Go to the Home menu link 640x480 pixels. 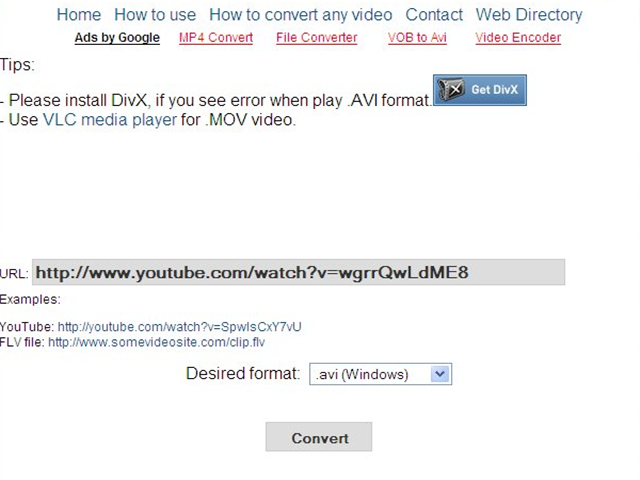79,15
